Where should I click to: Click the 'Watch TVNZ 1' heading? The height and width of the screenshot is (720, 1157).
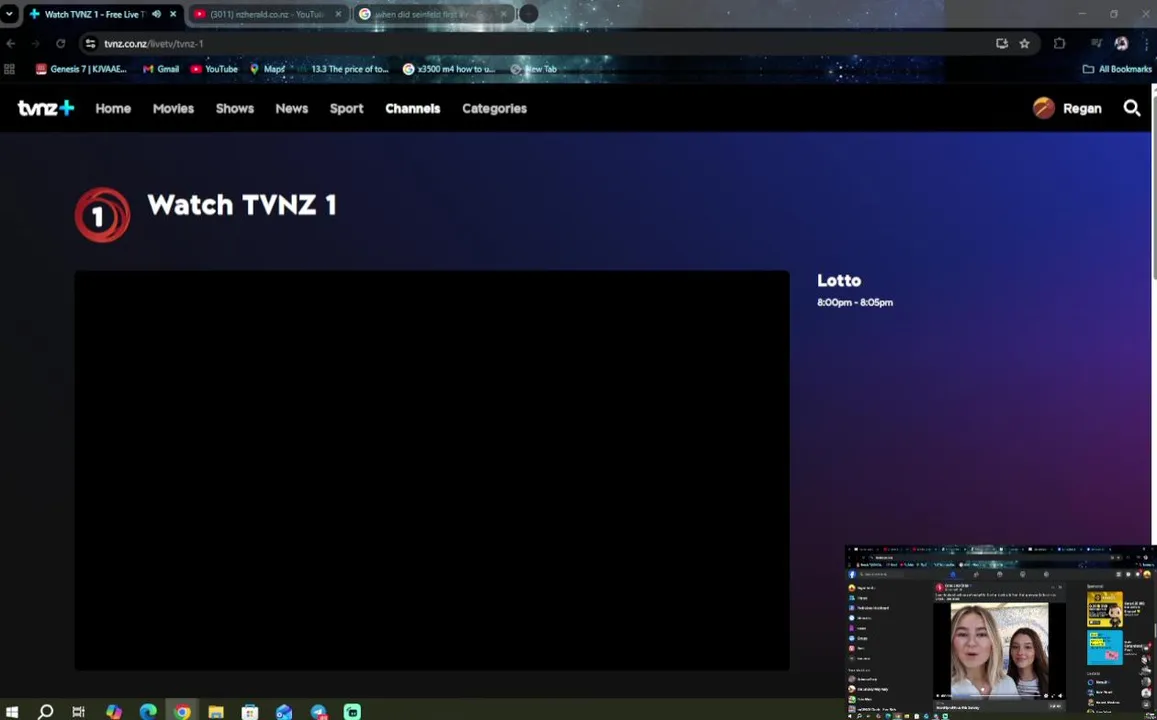(x=242, y=205)
